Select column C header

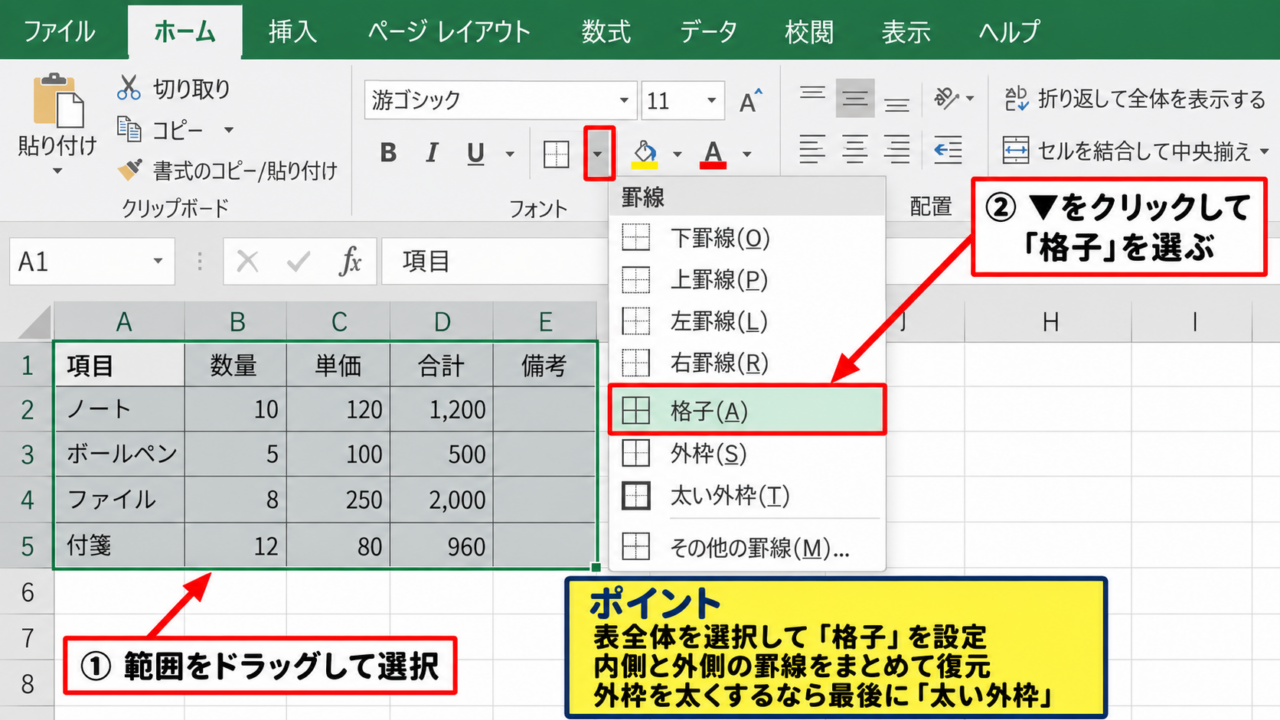pyautogui.click(x=339, y=321)
